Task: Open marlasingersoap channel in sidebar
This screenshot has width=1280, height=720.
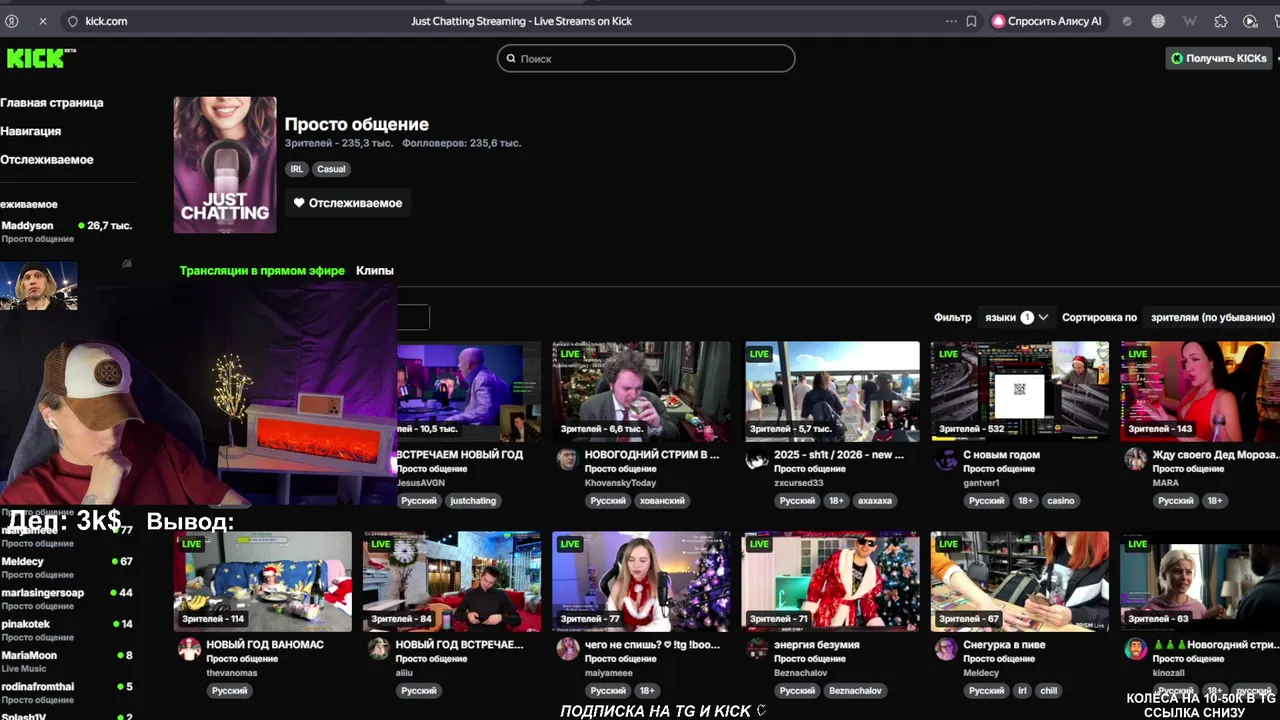Action: [67, 598]
